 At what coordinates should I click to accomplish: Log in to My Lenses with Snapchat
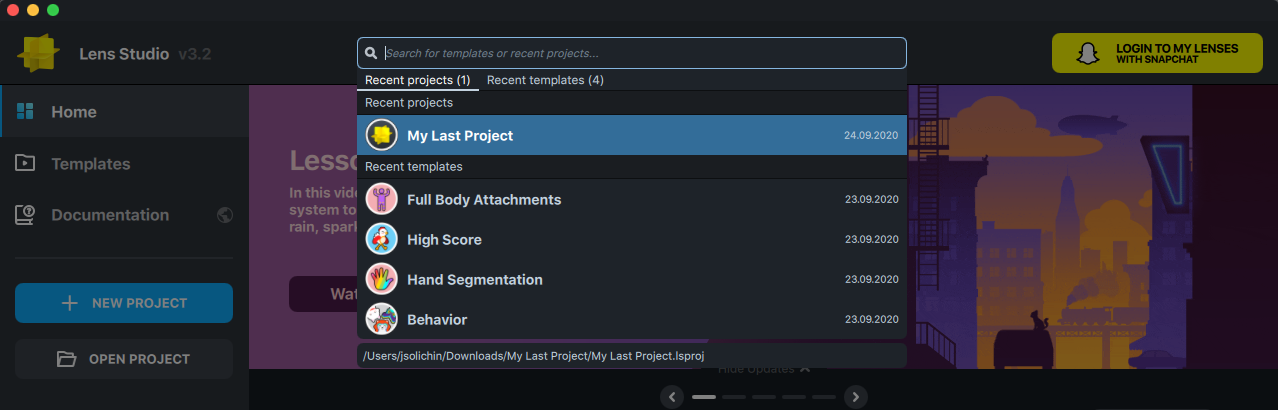pyautogui.click(x=1156, y=53)
